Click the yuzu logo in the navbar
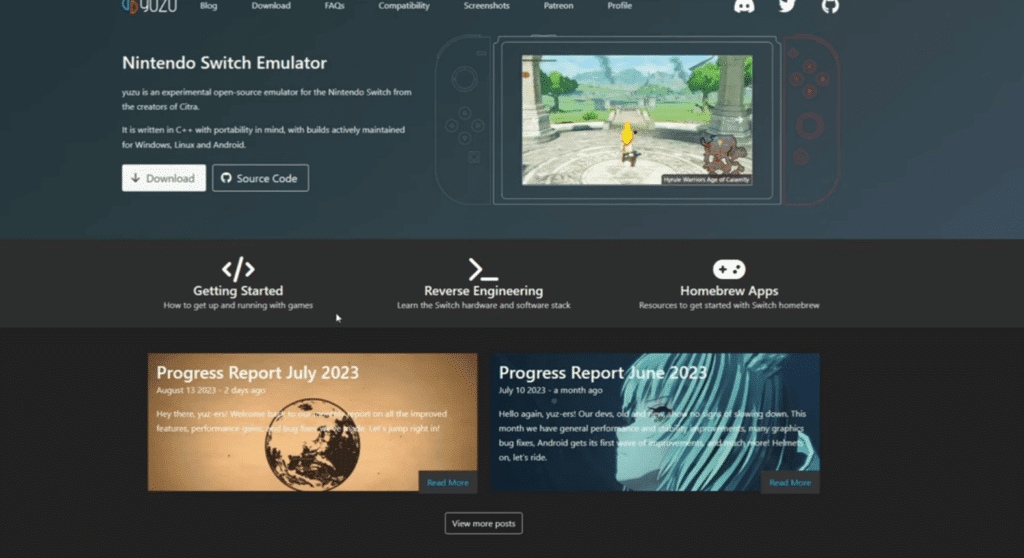Image resolution: width=1024 pixels, height=558 pixels. [149, 6]
